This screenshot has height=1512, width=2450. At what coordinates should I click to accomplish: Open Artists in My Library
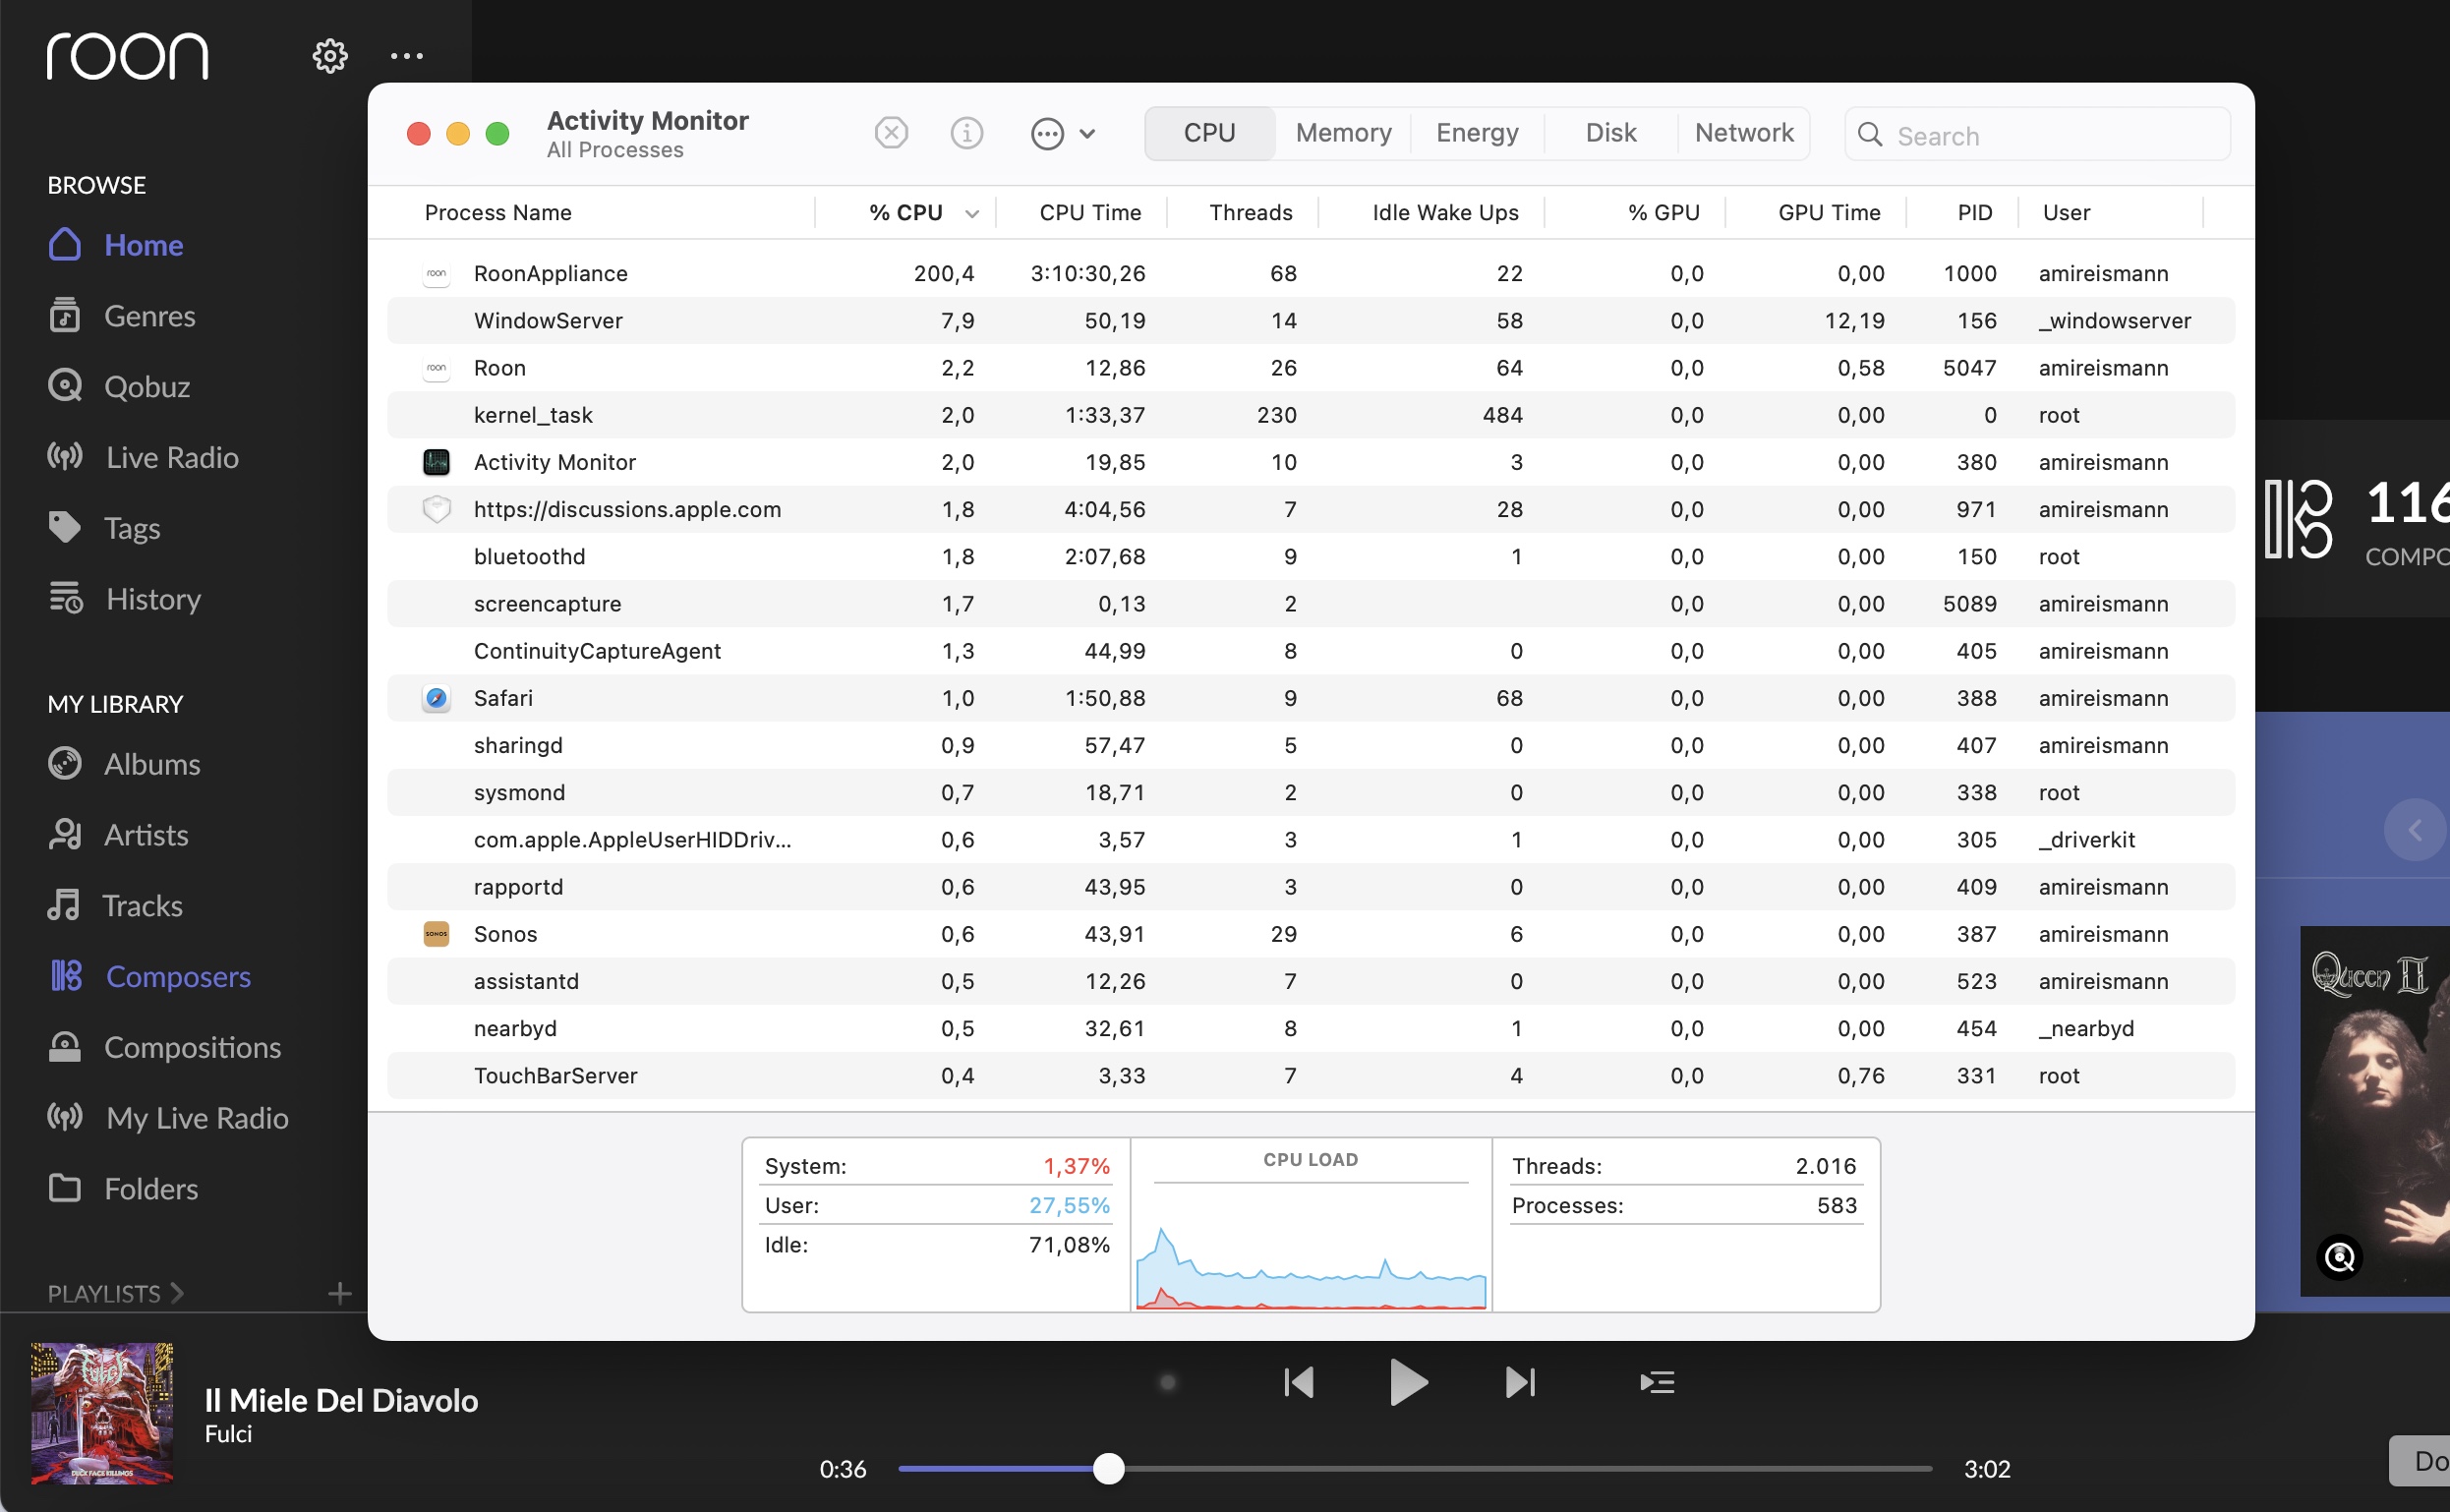[x=118, y=834]
